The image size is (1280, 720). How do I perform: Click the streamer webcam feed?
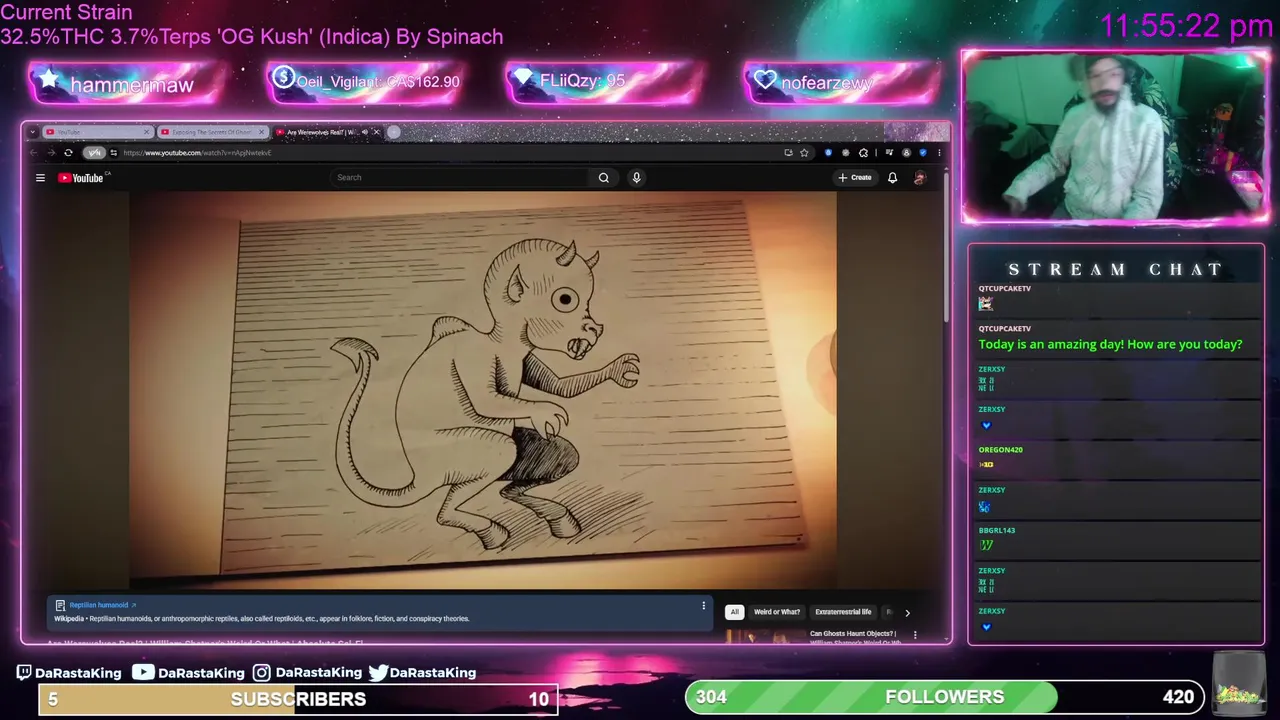1115,136
